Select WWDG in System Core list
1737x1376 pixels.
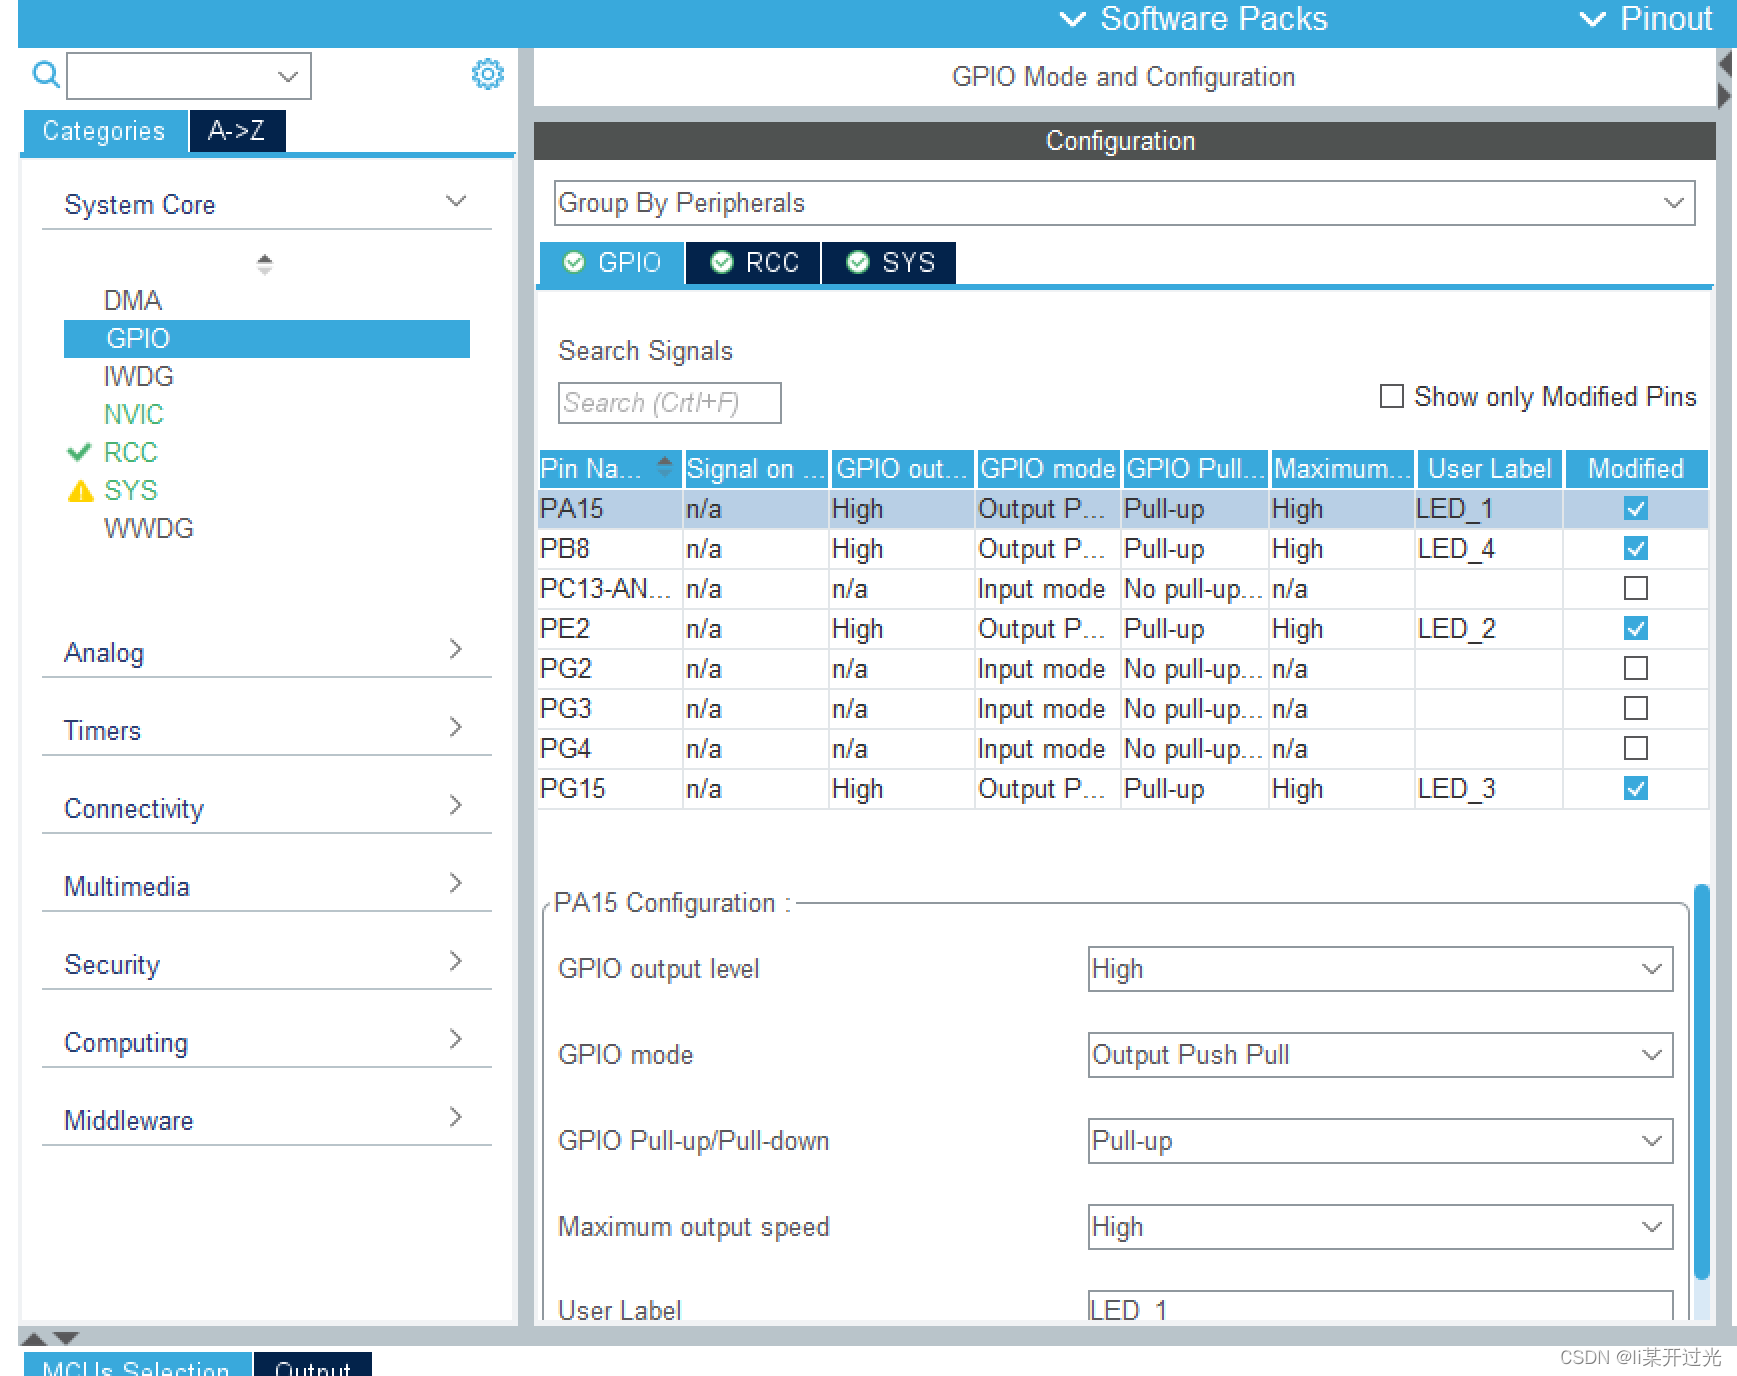[x=148, y=529]
